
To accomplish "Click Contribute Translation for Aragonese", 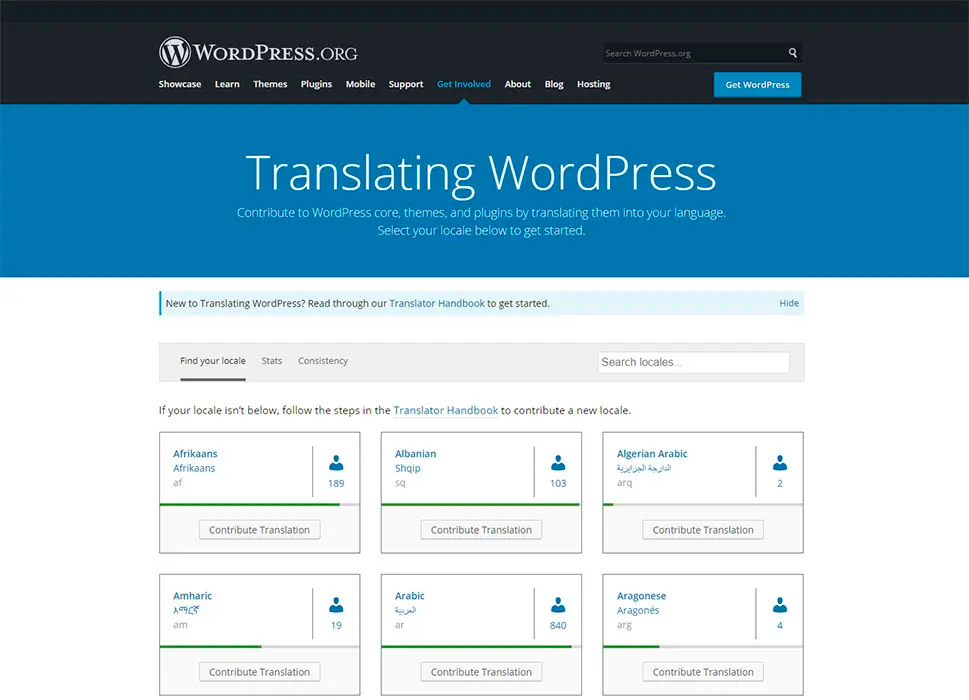I will tap(703, 672).
